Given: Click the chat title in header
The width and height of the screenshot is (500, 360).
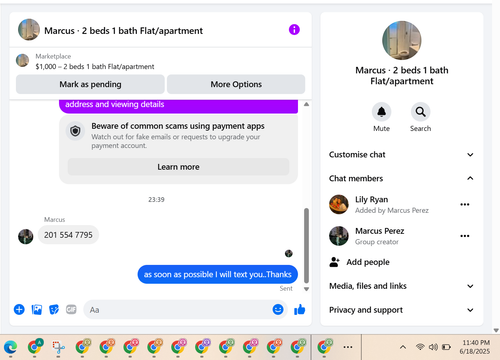Looking at the screenshot, I should click(x=123, y=31).
